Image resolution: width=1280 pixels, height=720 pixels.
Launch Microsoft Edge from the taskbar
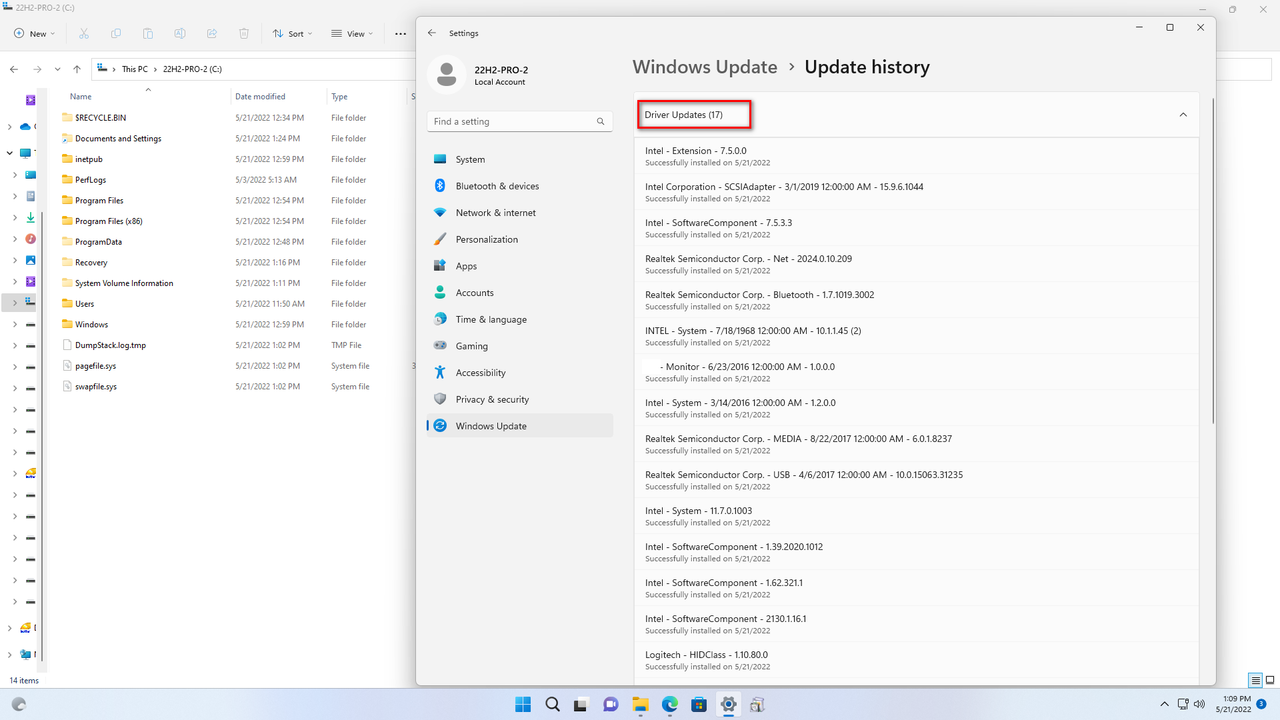point(670,704)
